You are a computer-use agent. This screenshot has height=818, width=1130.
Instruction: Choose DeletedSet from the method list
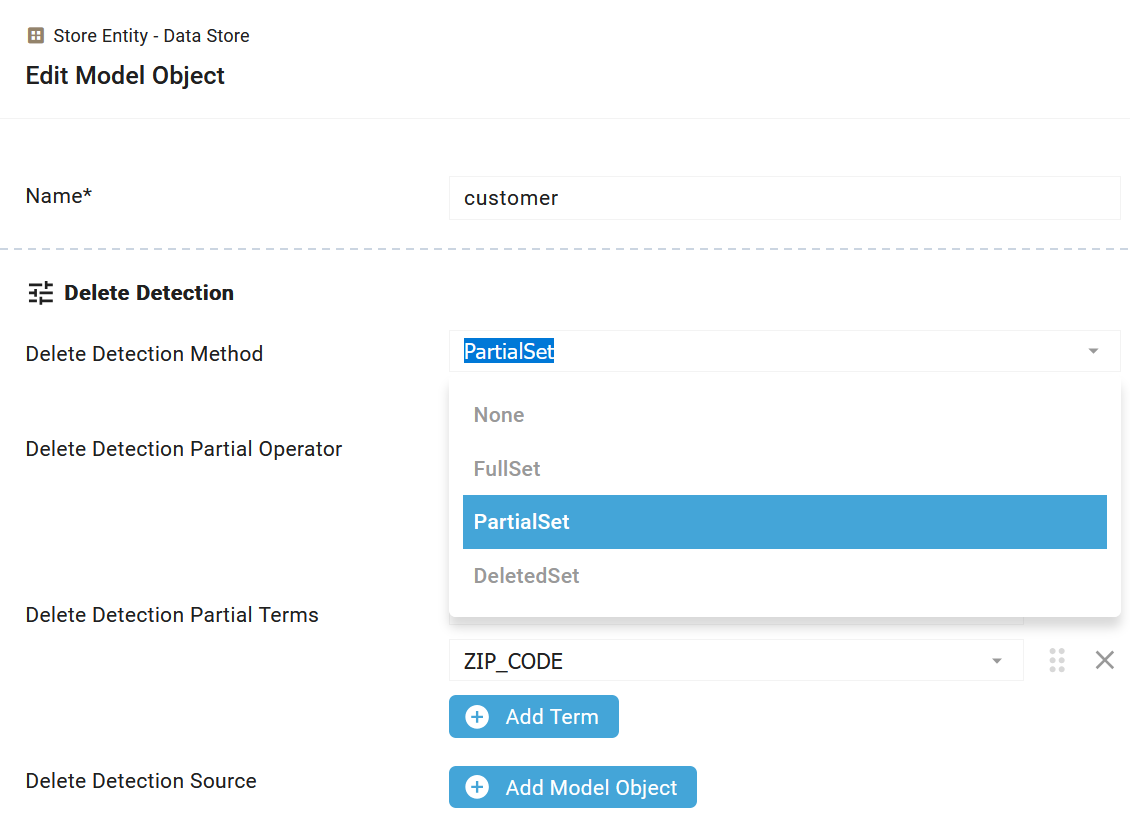pyautogui.click(x=784, y=576)
